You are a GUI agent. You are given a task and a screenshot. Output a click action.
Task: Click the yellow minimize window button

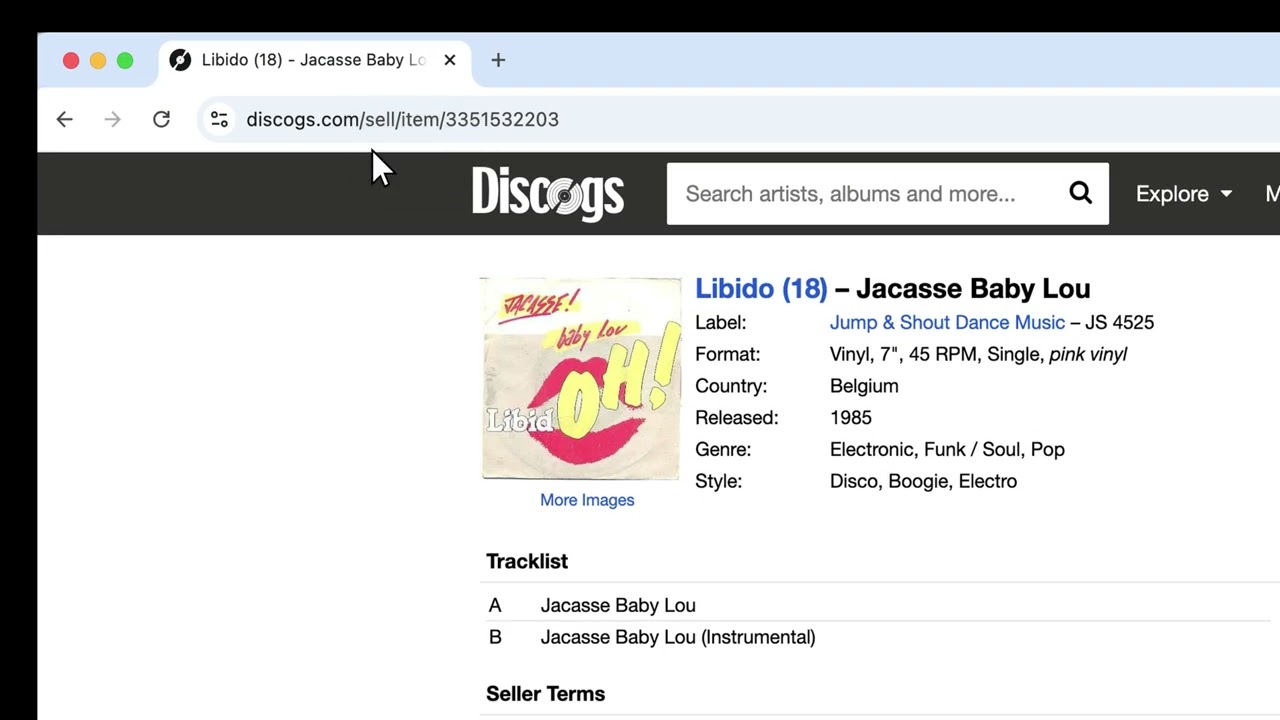point(98,60)
